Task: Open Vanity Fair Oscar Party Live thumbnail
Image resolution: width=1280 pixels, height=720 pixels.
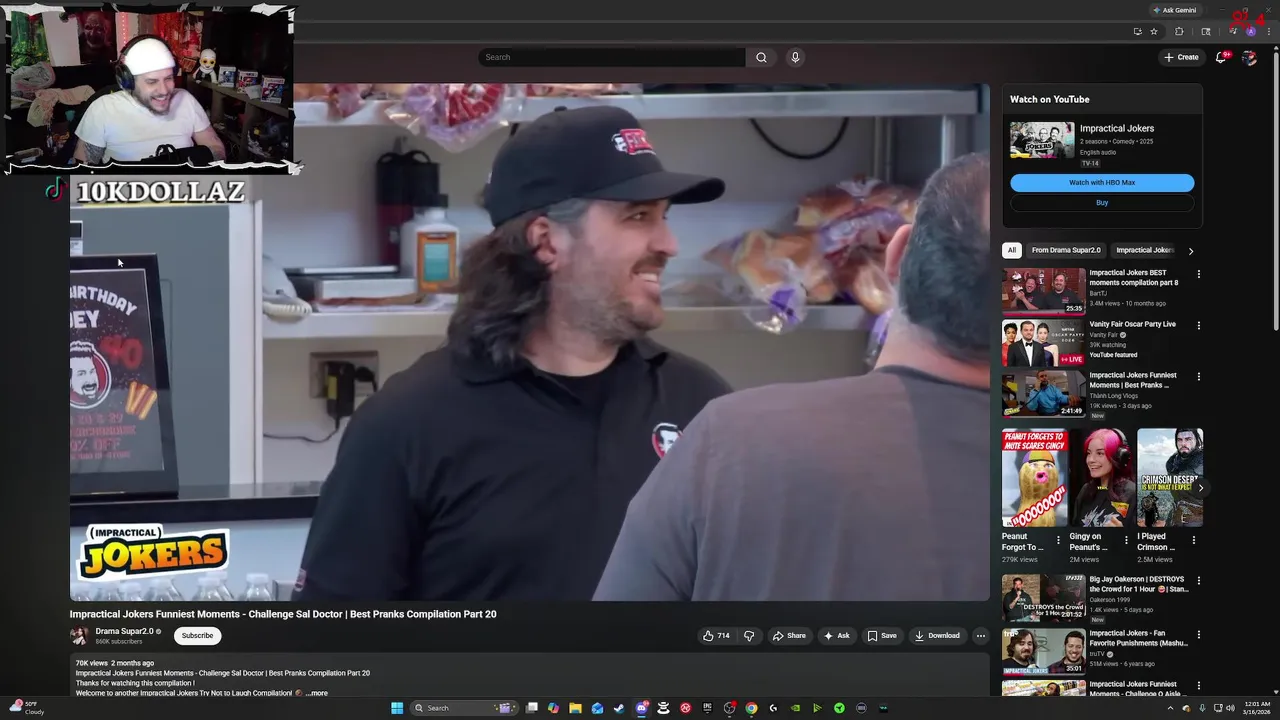Action: click(x=1043, y=343)
